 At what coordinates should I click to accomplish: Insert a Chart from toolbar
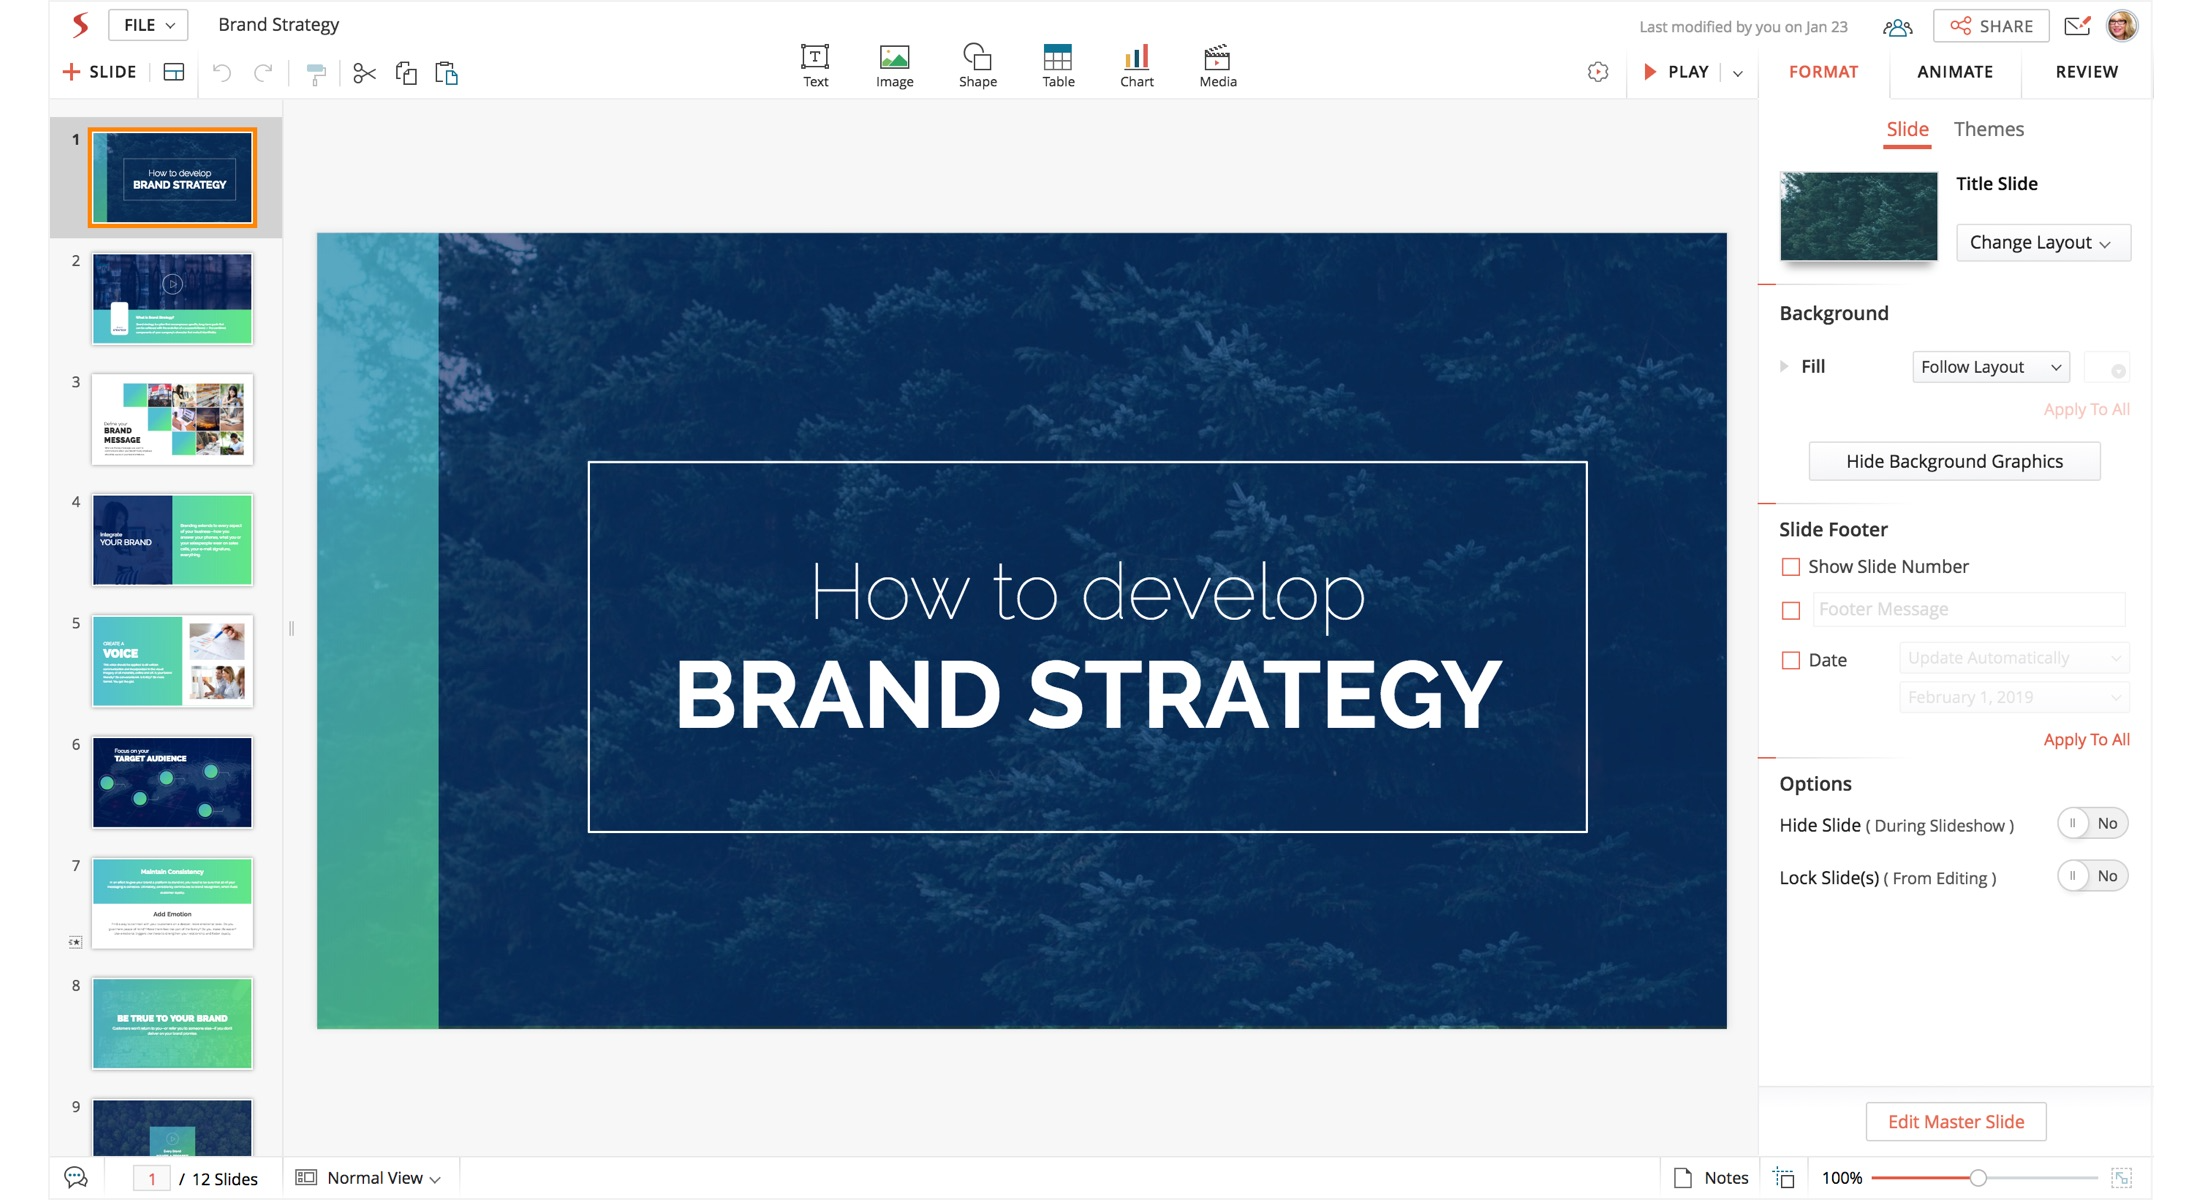(1136, 66)
